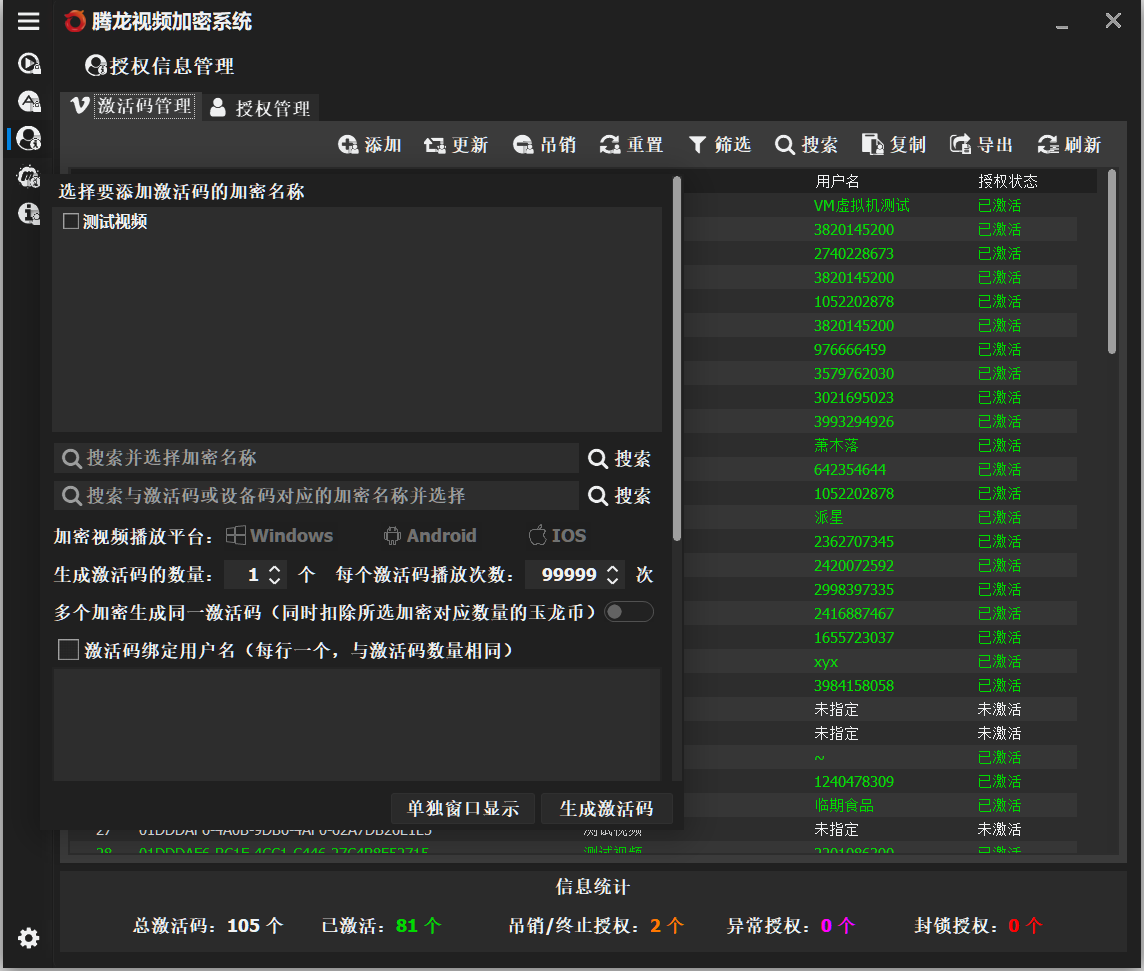Click 刷新 refresh button
Image resolution: width=1144 pixels, height=971 pixels.
tap(1070, 144)
